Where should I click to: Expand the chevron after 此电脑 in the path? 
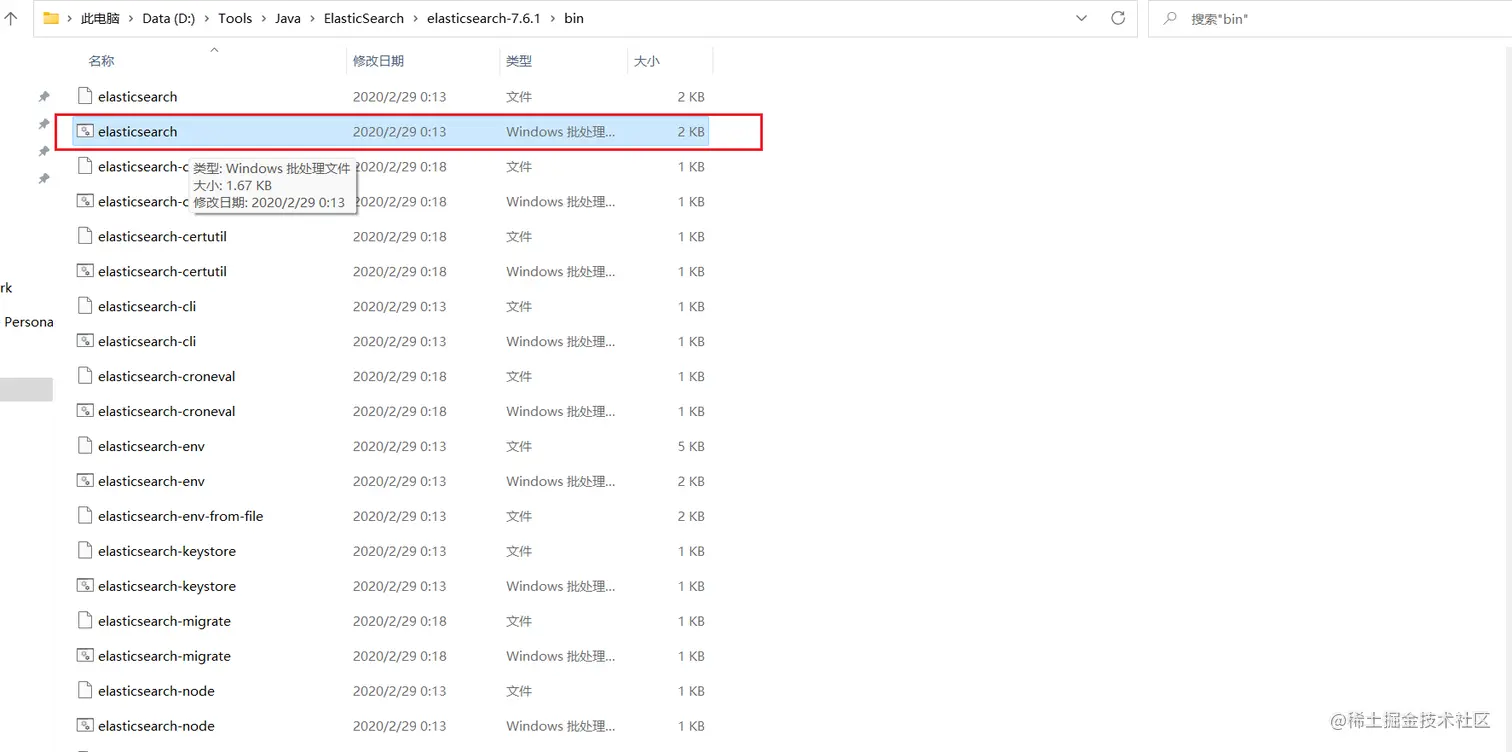point(131,18)
